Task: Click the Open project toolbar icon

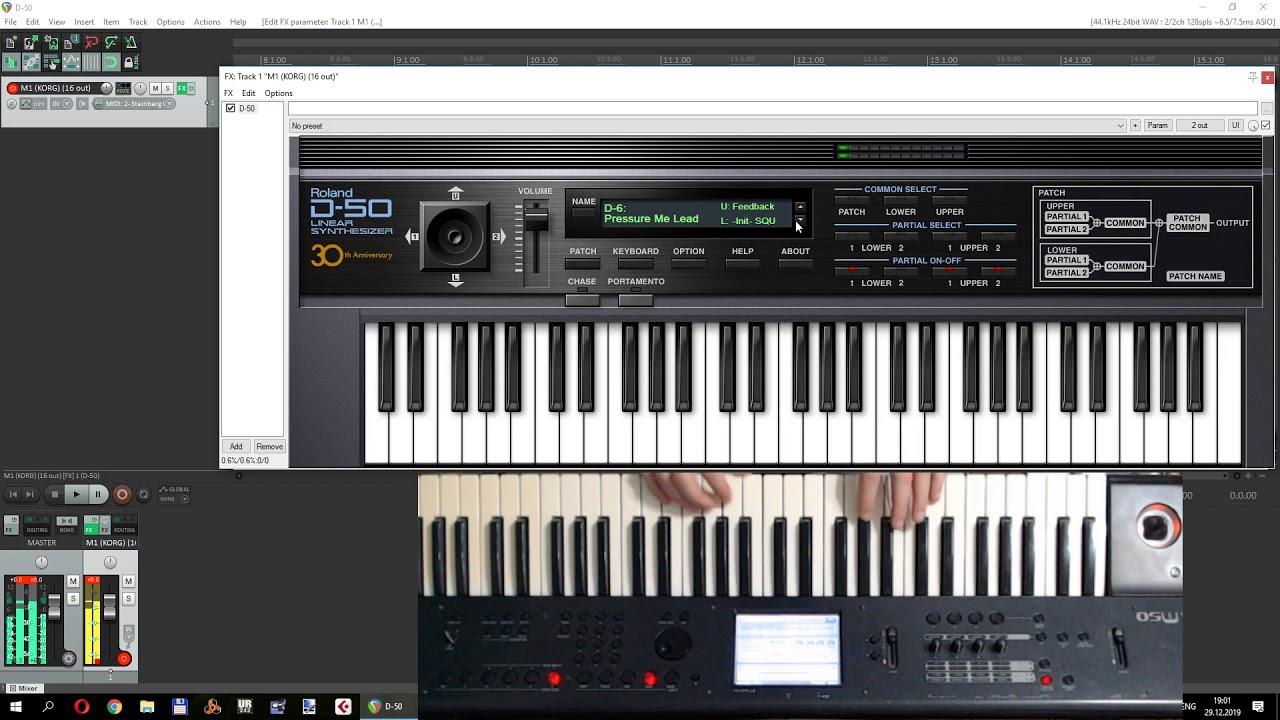Action: (31, 42)
